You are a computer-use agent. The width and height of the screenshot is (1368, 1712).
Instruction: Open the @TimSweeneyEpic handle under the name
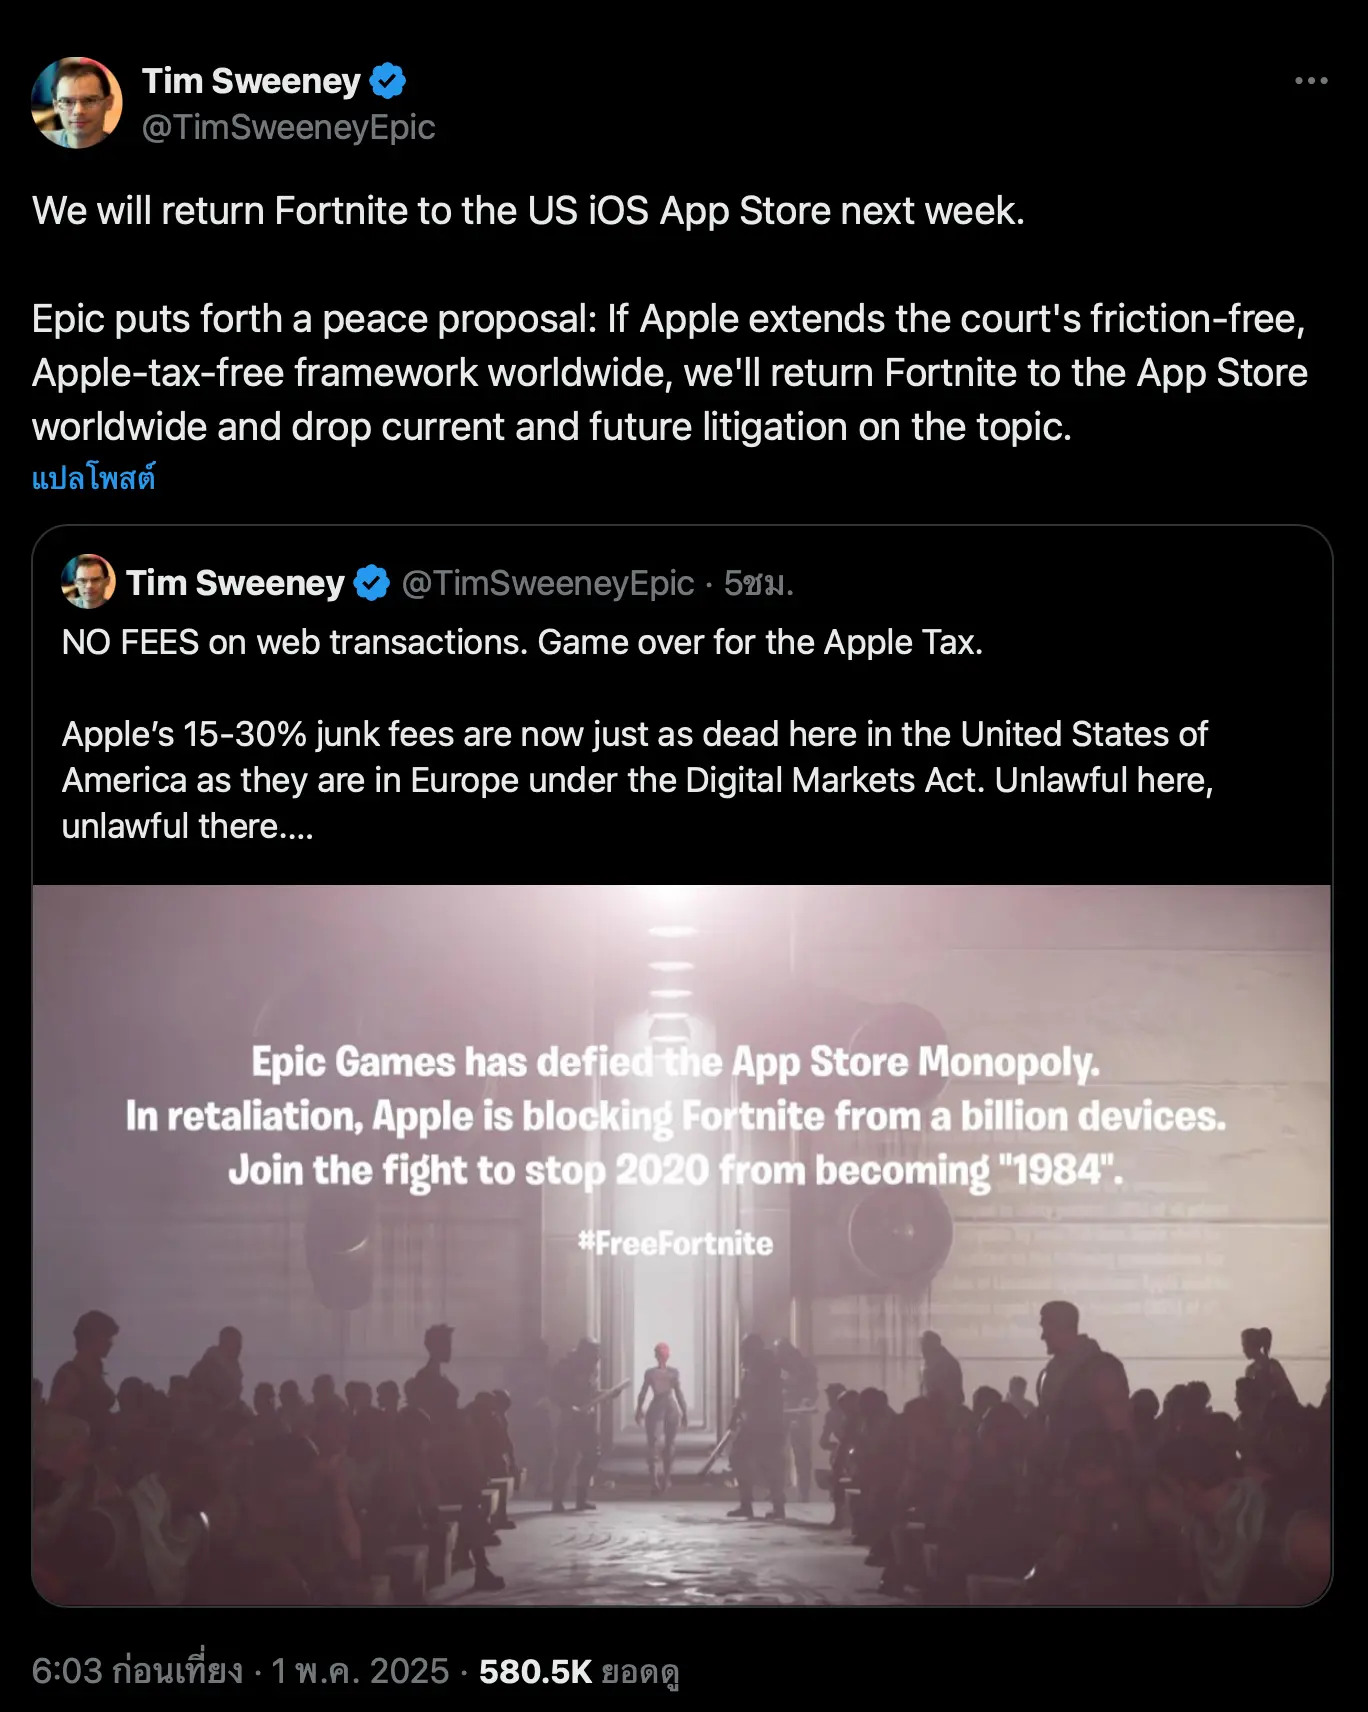pos(288,127)
